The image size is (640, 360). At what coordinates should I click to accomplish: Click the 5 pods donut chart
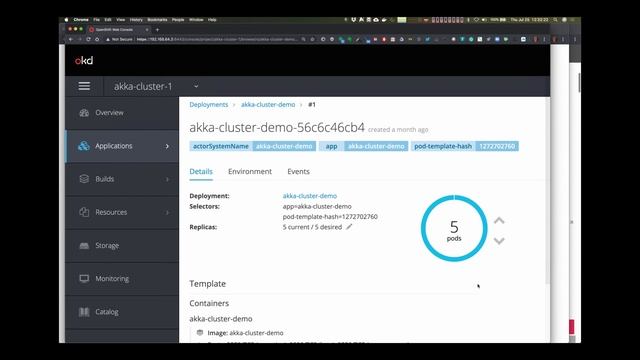pyautogui.click(x=454, y=228)
